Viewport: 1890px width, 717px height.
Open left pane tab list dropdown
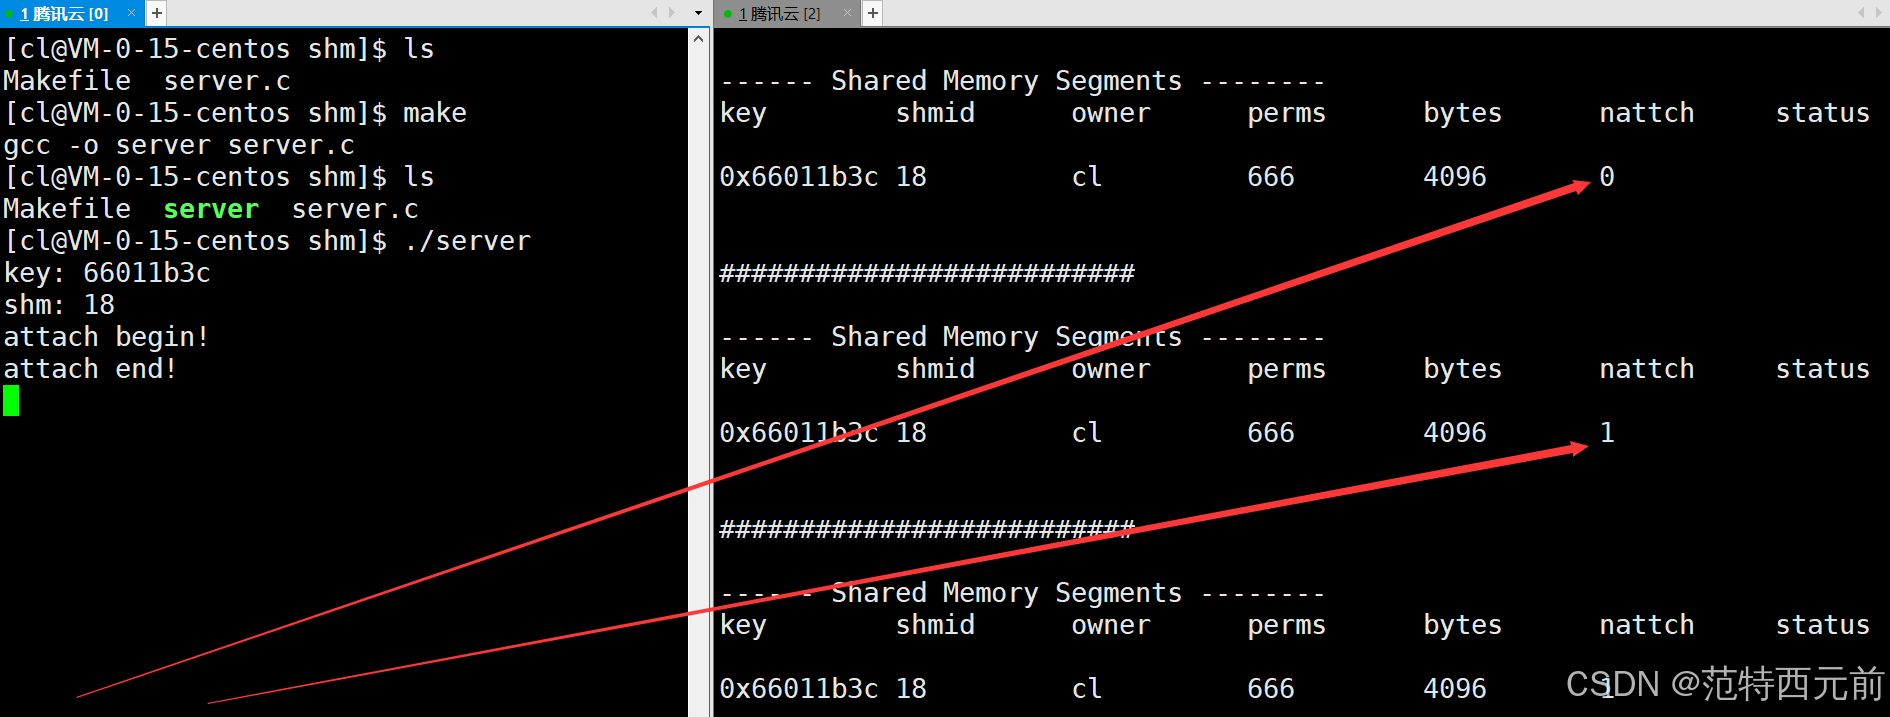coord(698,13)
